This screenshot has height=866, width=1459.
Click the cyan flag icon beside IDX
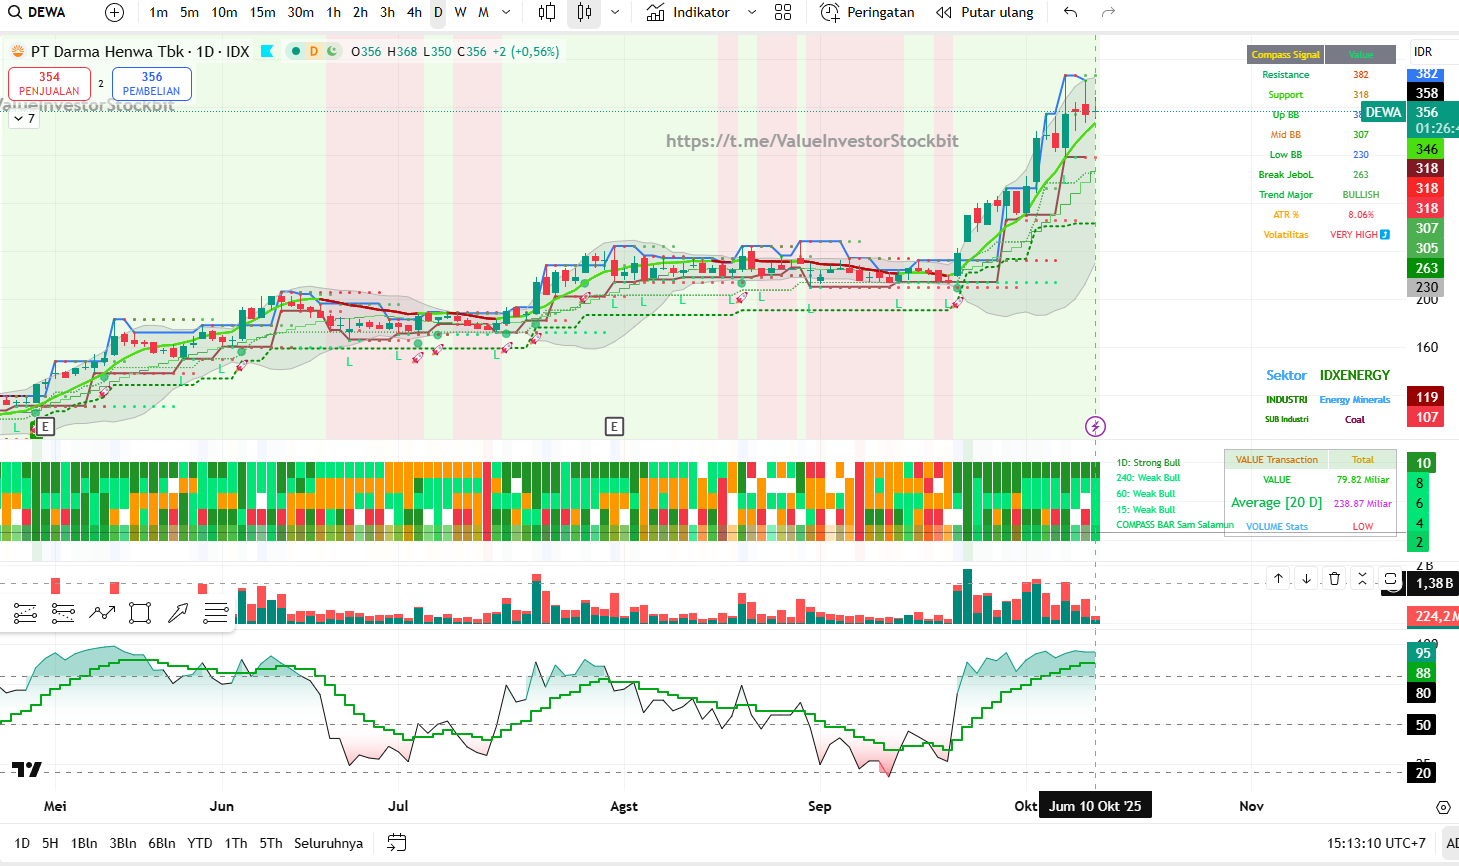coord(267,51)
